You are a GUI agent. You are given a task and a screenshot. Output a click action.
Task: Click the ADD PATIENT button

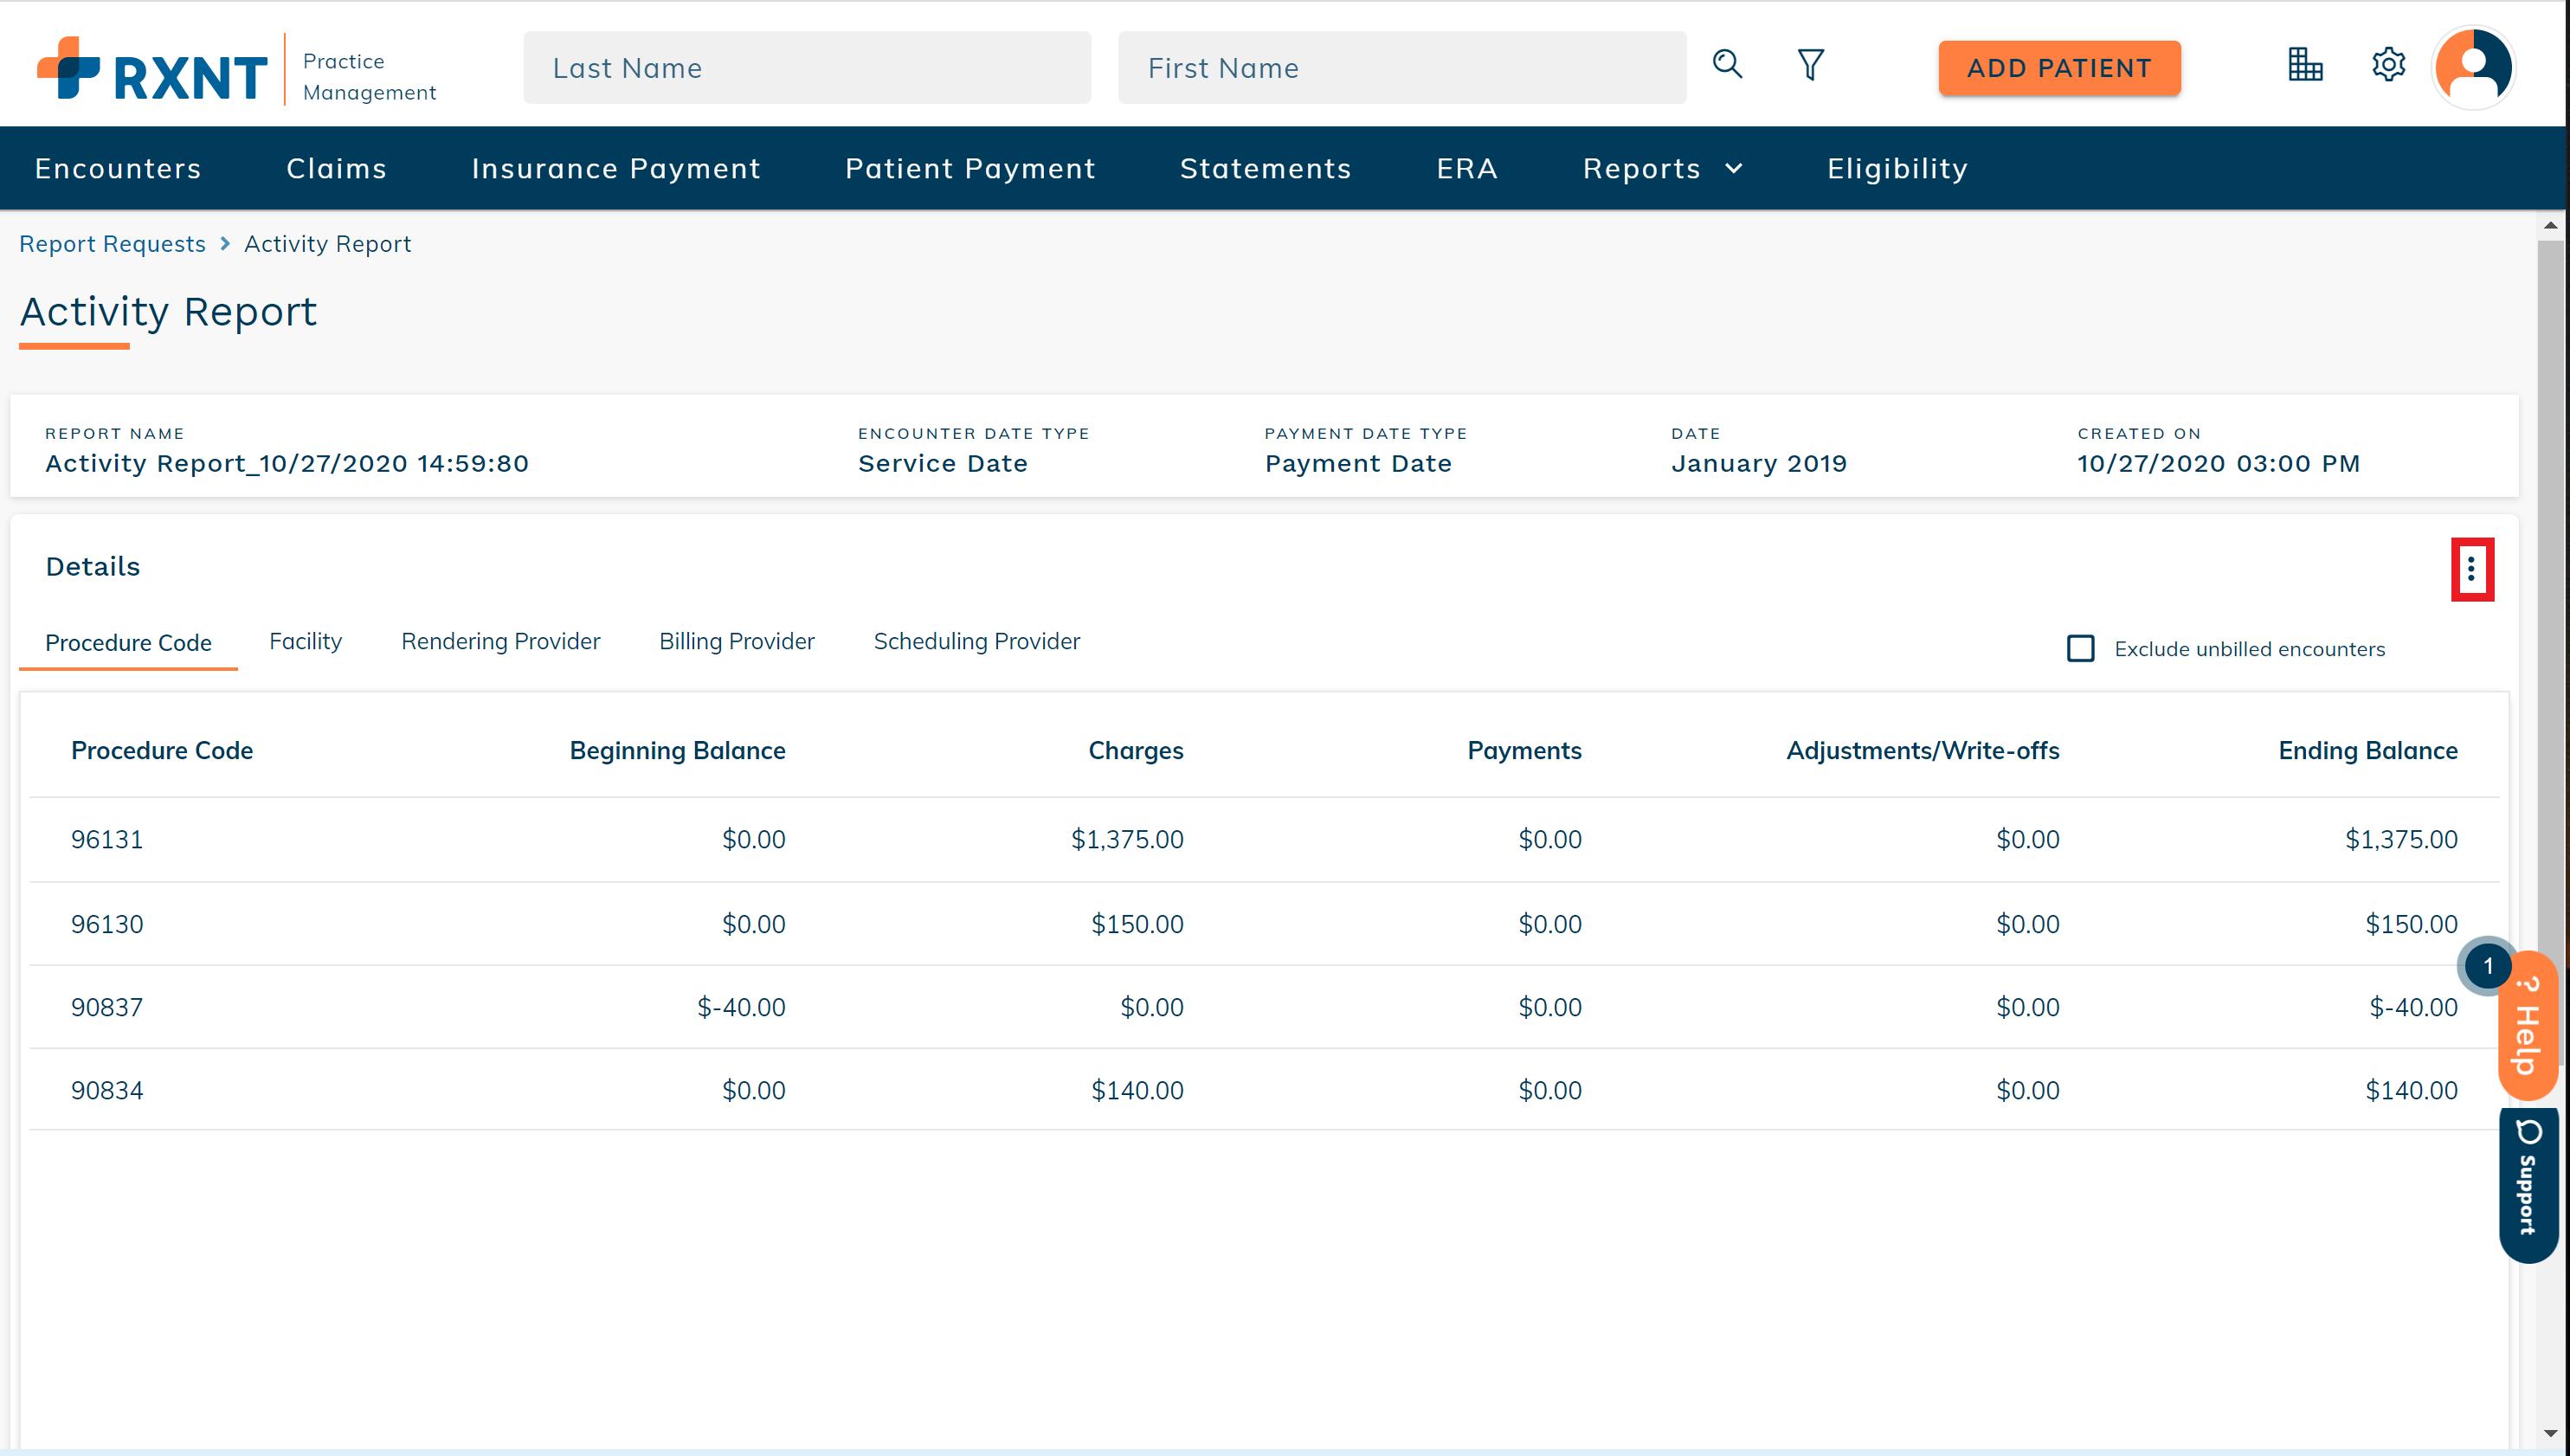click(2058, 68)
